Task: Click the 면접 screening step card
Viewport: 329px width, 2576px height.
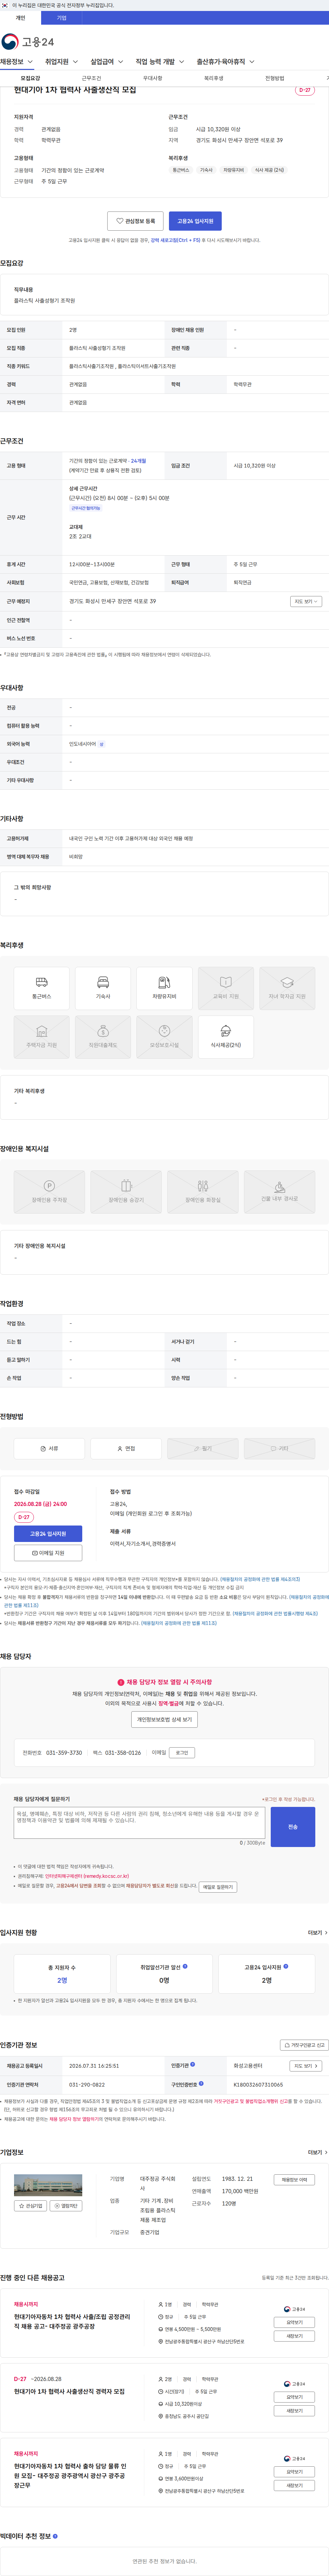Action: pos(126,1448)
